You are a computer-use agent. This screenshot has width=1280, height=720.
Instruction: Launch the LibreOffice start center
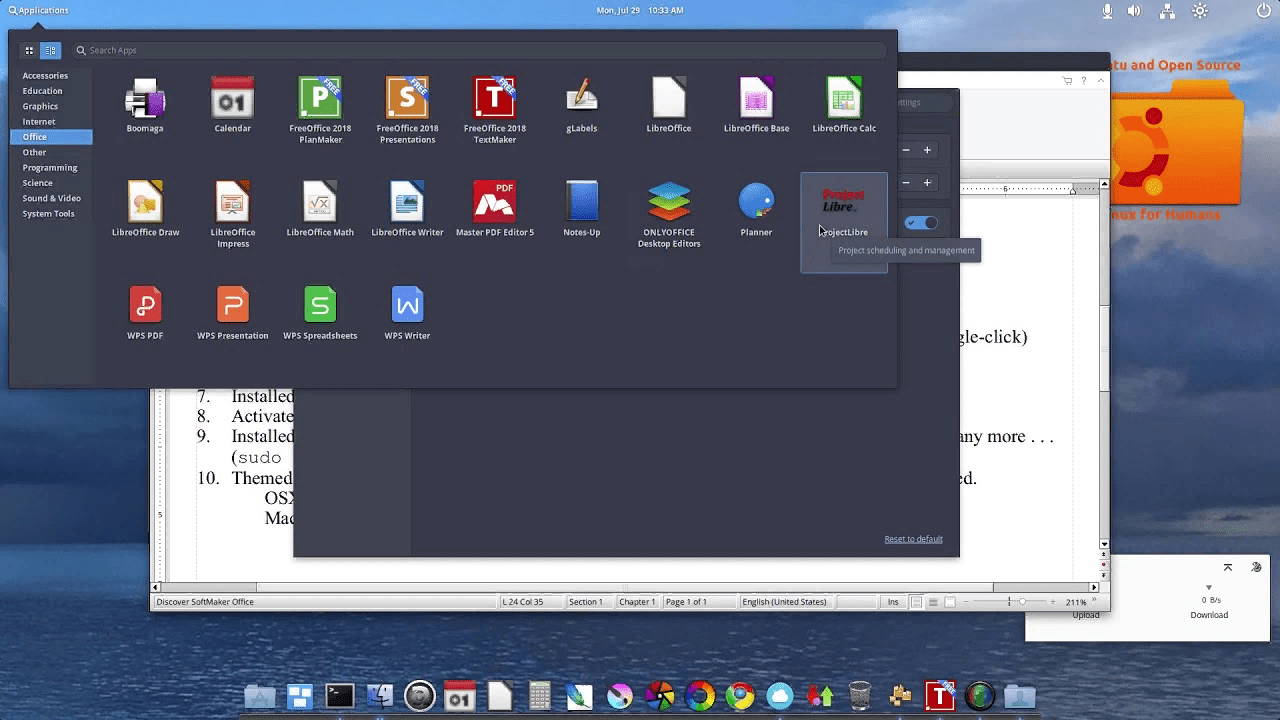coord(669,106)
